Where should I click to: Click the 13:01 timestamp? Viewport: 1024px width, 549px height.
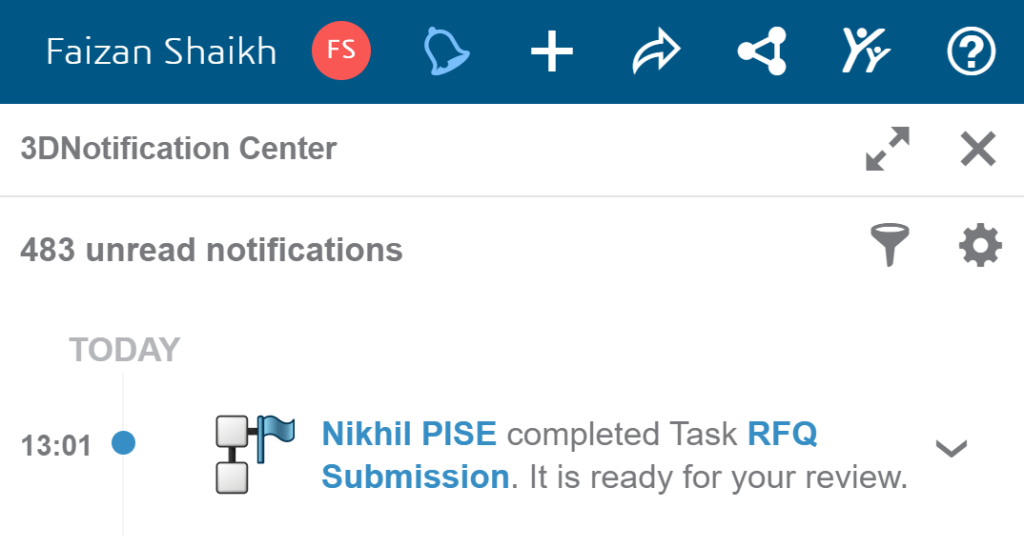[56, 447]
